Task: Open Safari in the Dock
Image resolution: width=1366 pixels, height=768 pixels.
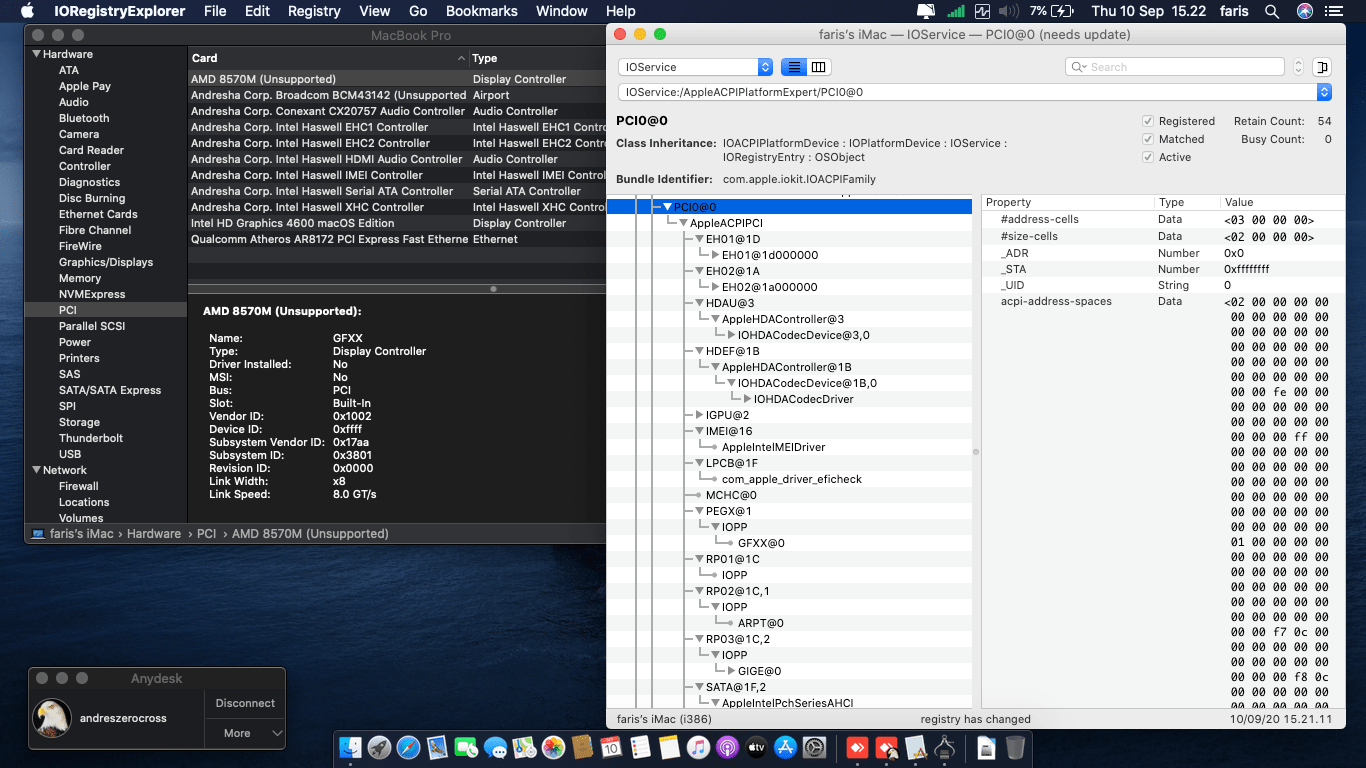Action: pos(408,747)
